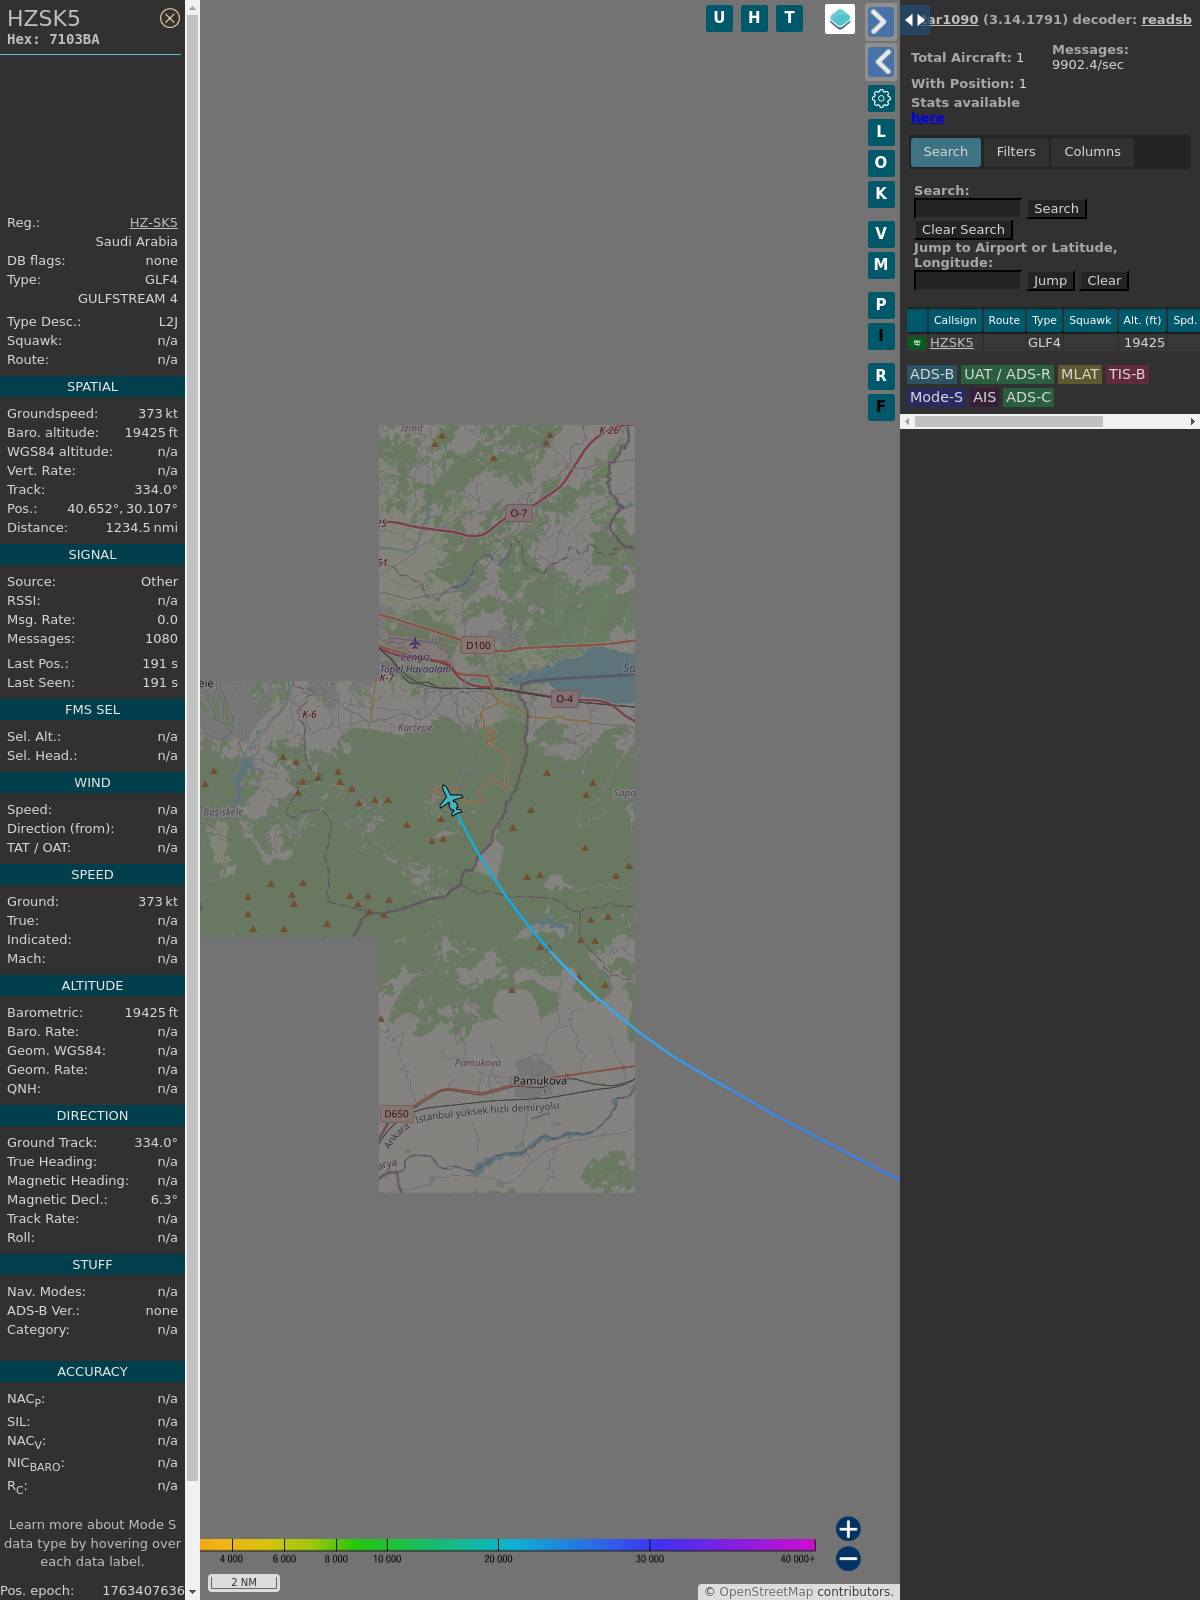Toggle the U button on map

tap(719, 18)
